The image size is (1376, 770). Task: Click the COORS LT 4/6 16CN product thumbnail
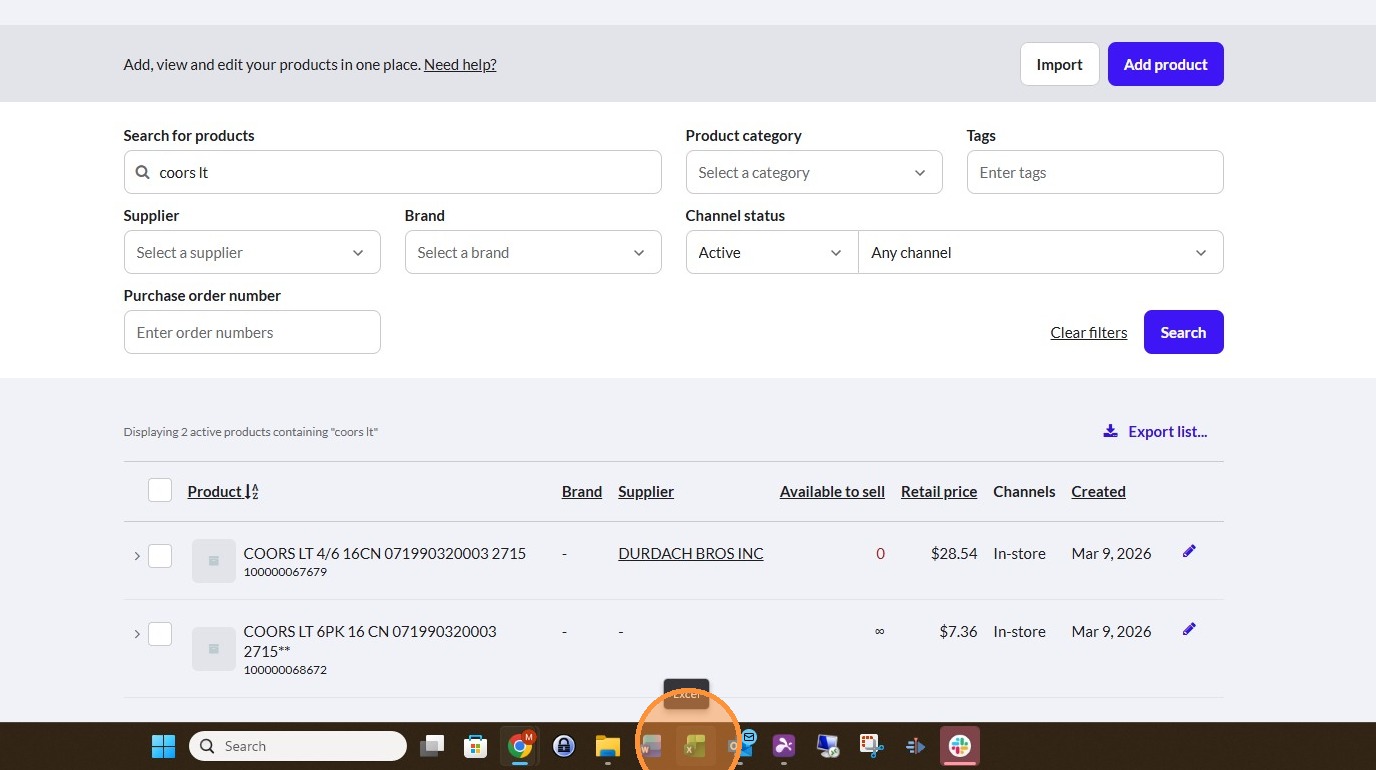[214, 561]
